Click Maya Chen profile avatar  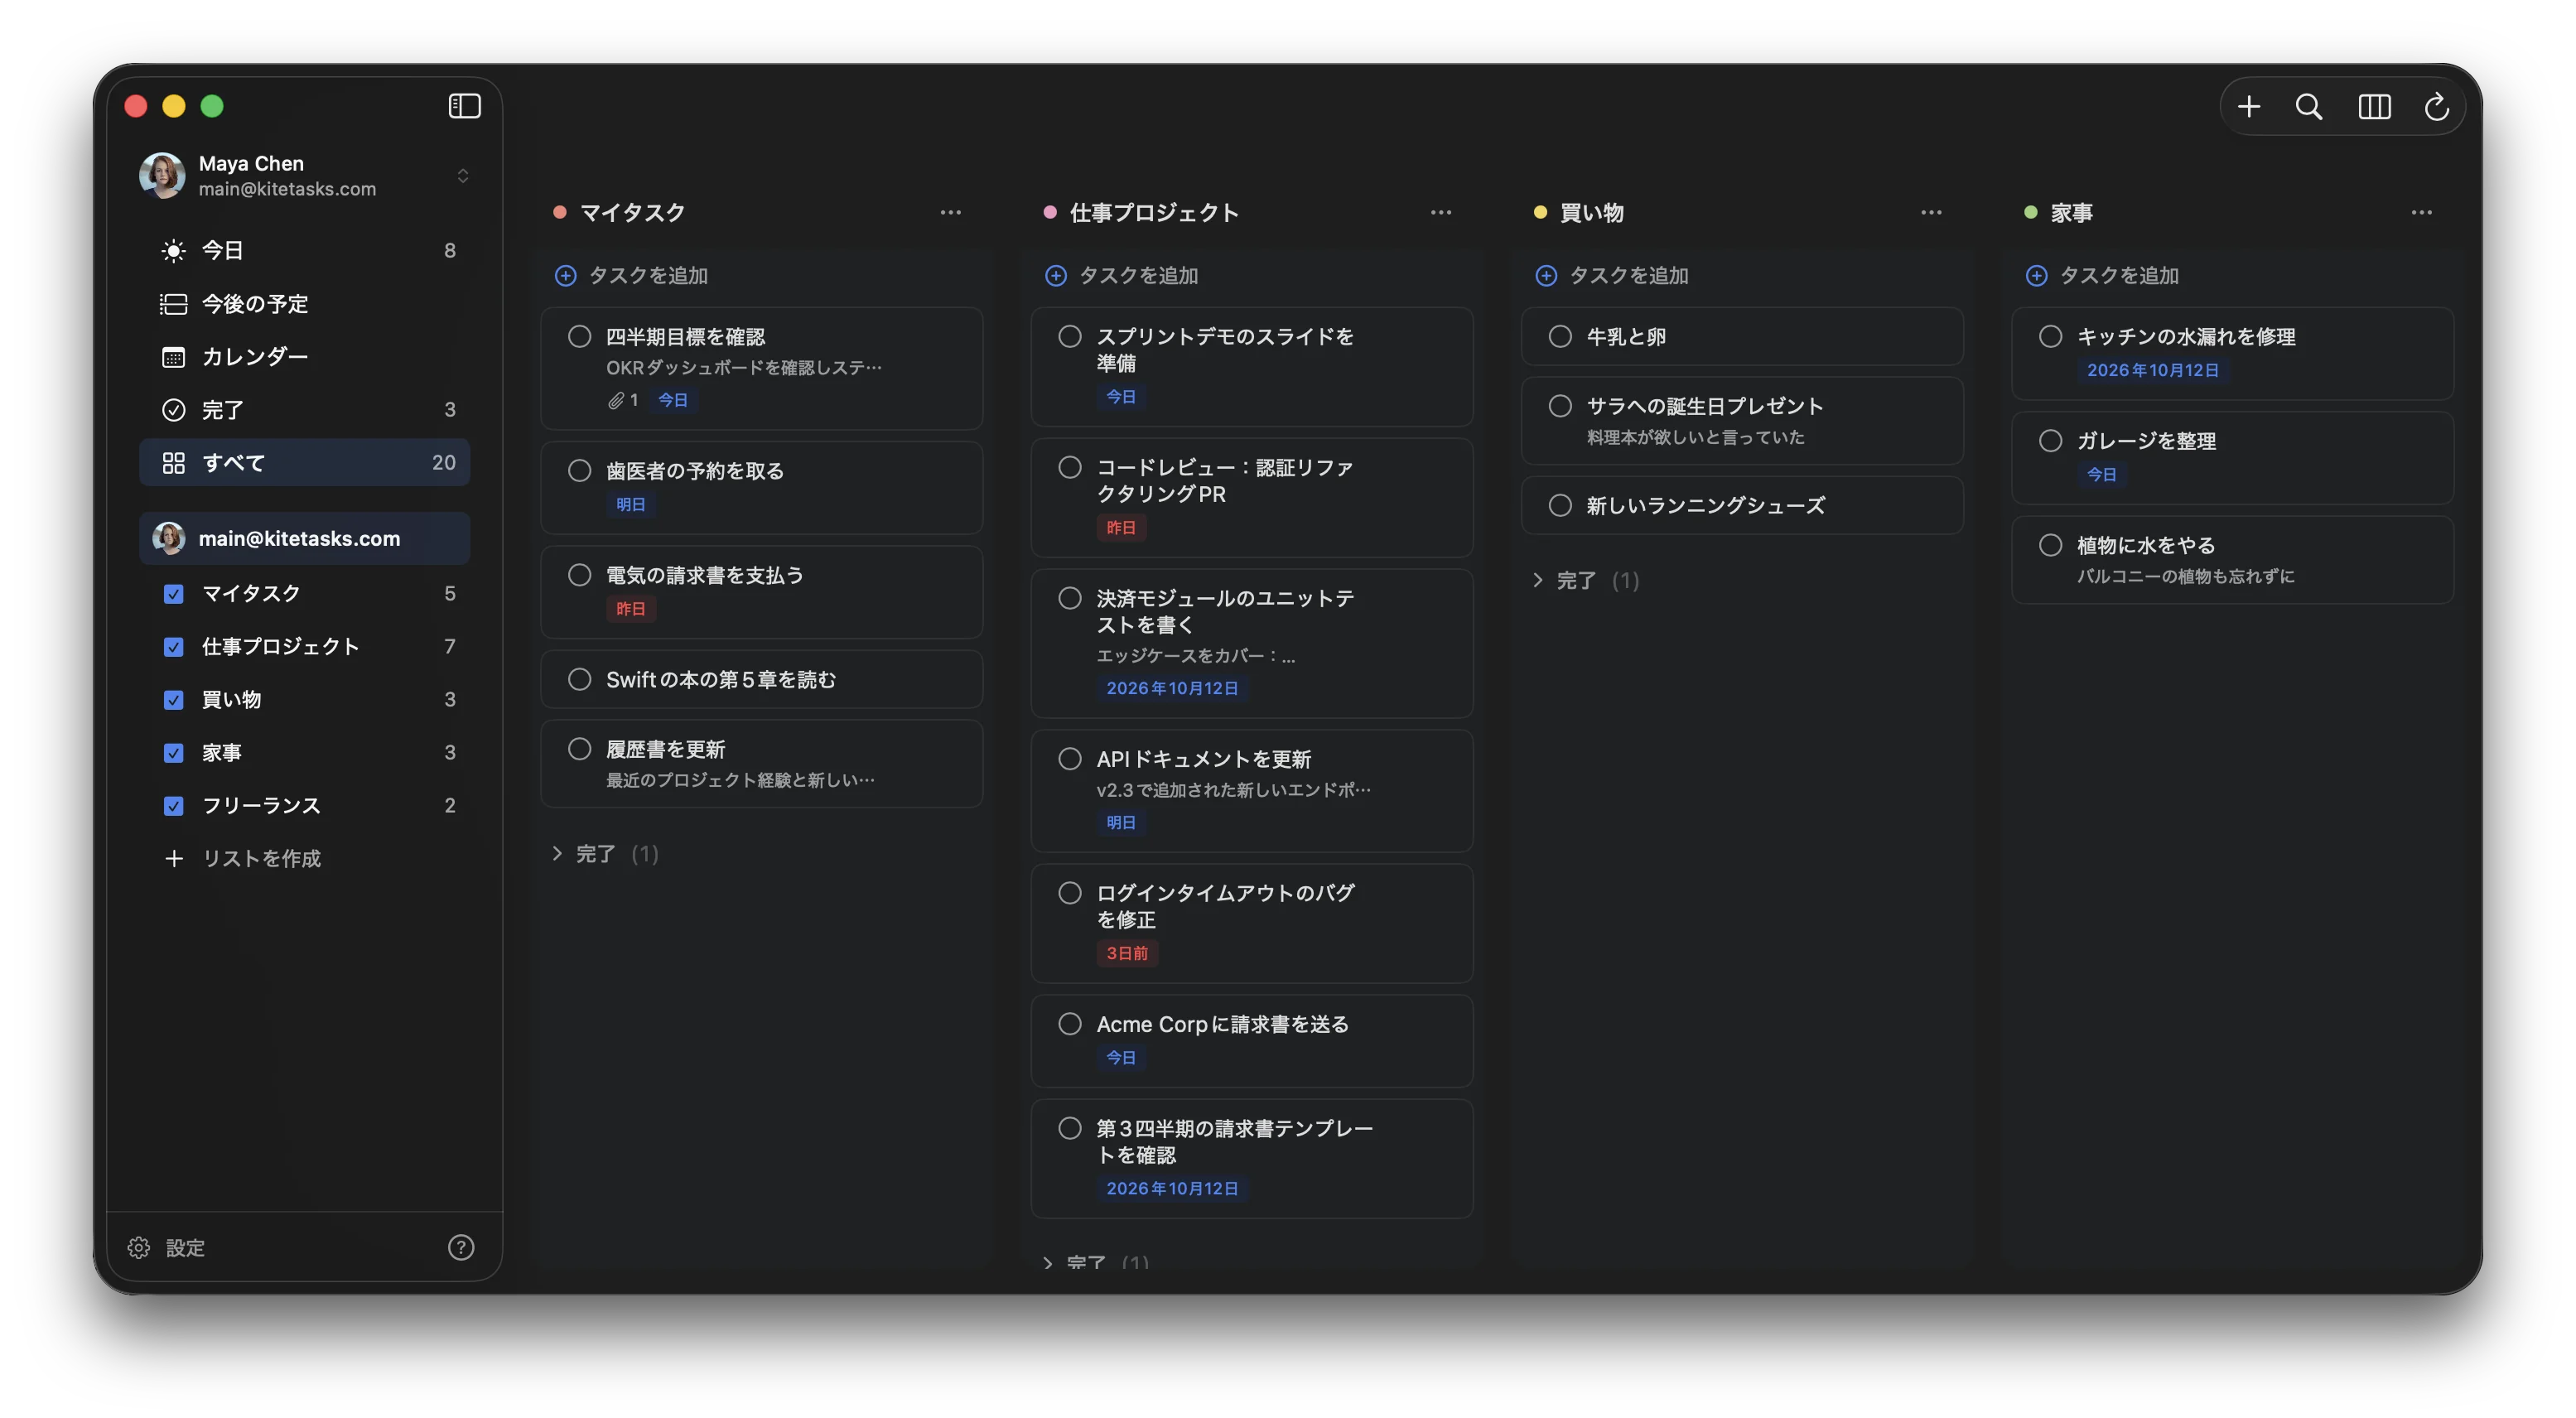pyautogui.click(x=162, y=175)
